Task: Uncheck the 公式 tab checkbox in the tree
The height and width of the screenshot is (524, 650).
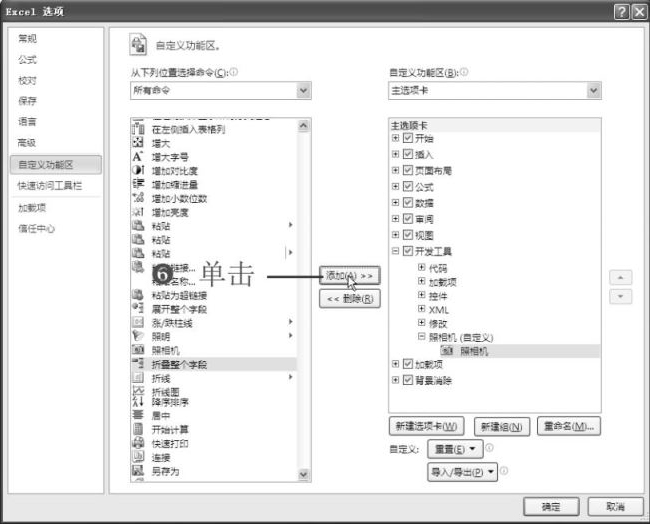Action: [408, 186]
